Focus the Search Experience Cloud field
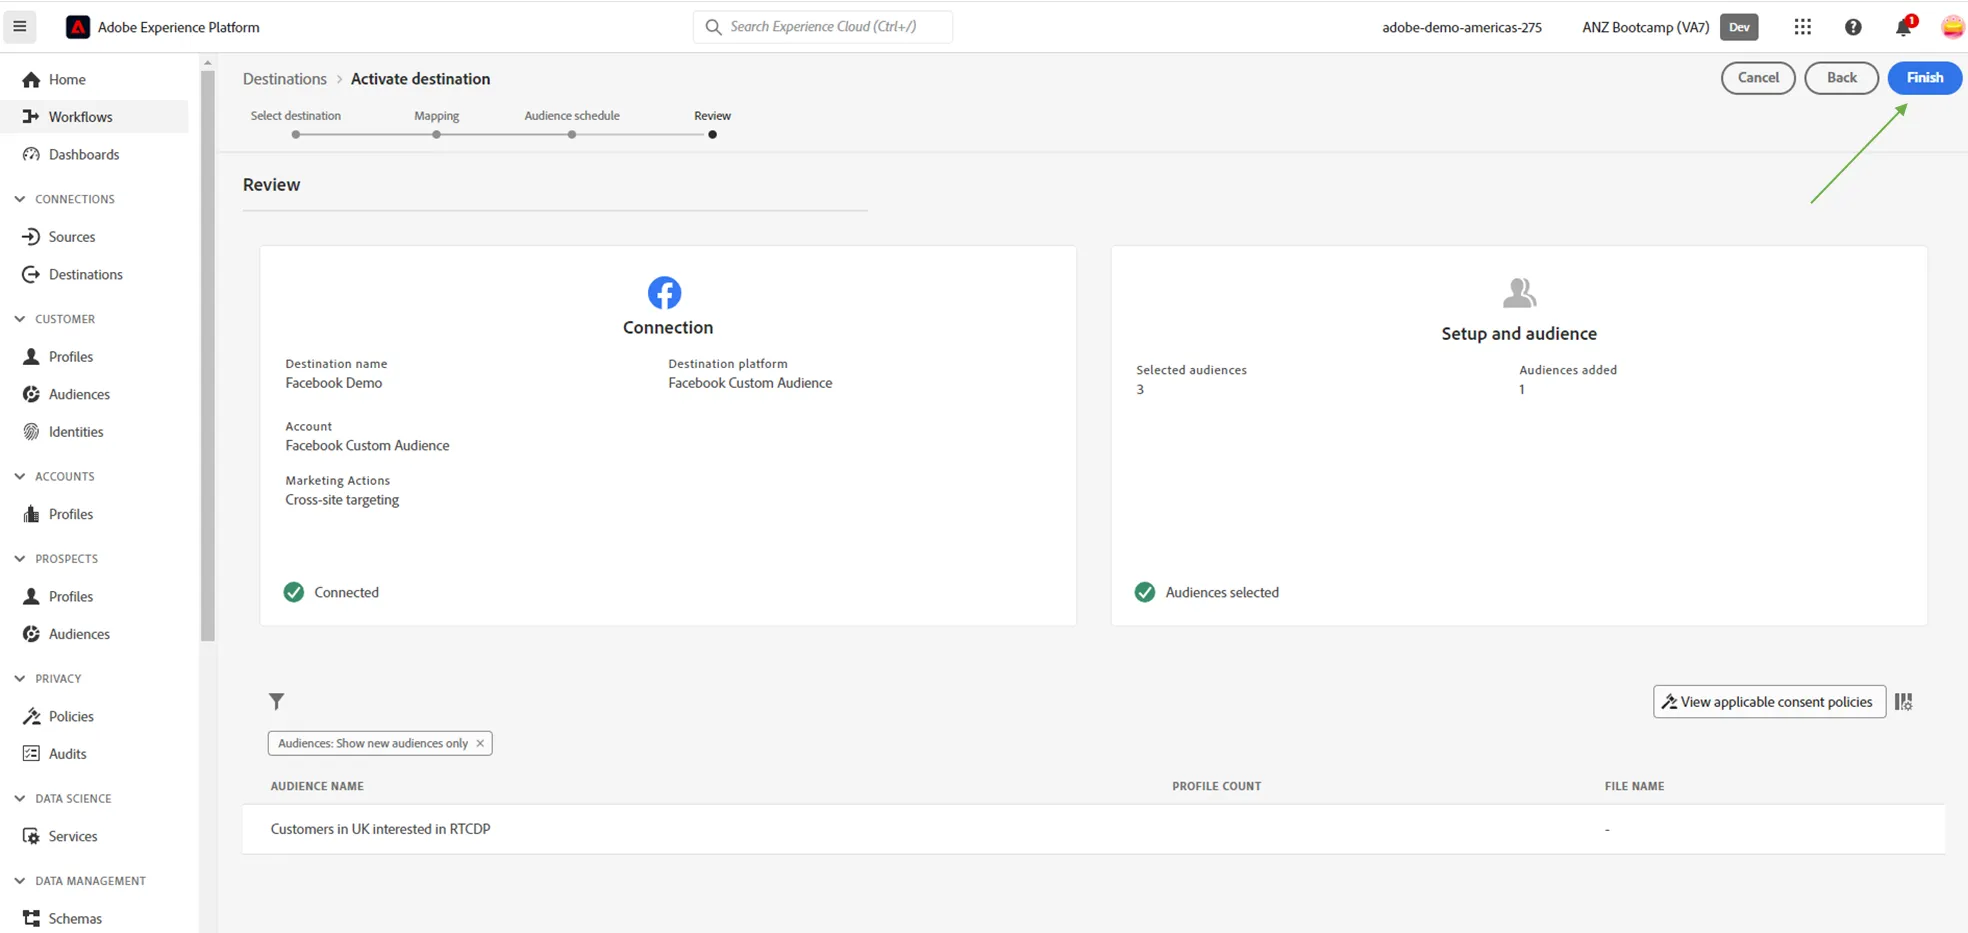The image size is (1968, 933). pyautogui.click(x=823, y=27)
